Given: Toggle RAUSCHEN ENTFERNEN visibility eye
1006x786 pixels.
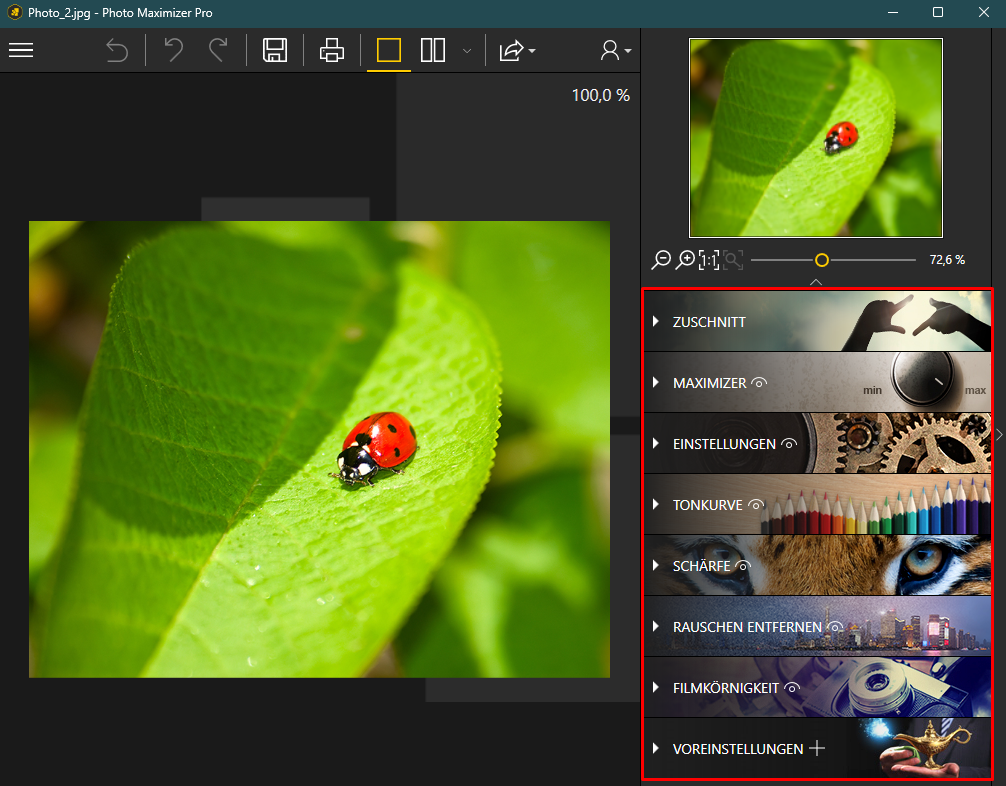Looking at the screenshot, I should coord(835,627).
